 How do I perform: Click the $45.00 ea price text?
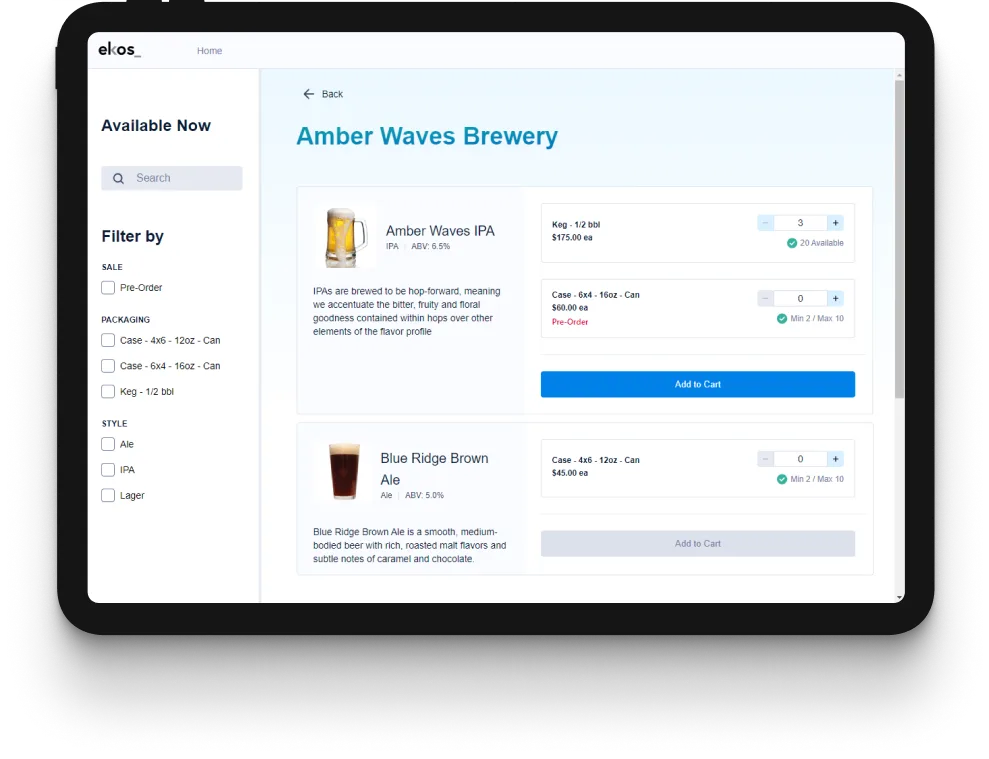pos(570,473)
